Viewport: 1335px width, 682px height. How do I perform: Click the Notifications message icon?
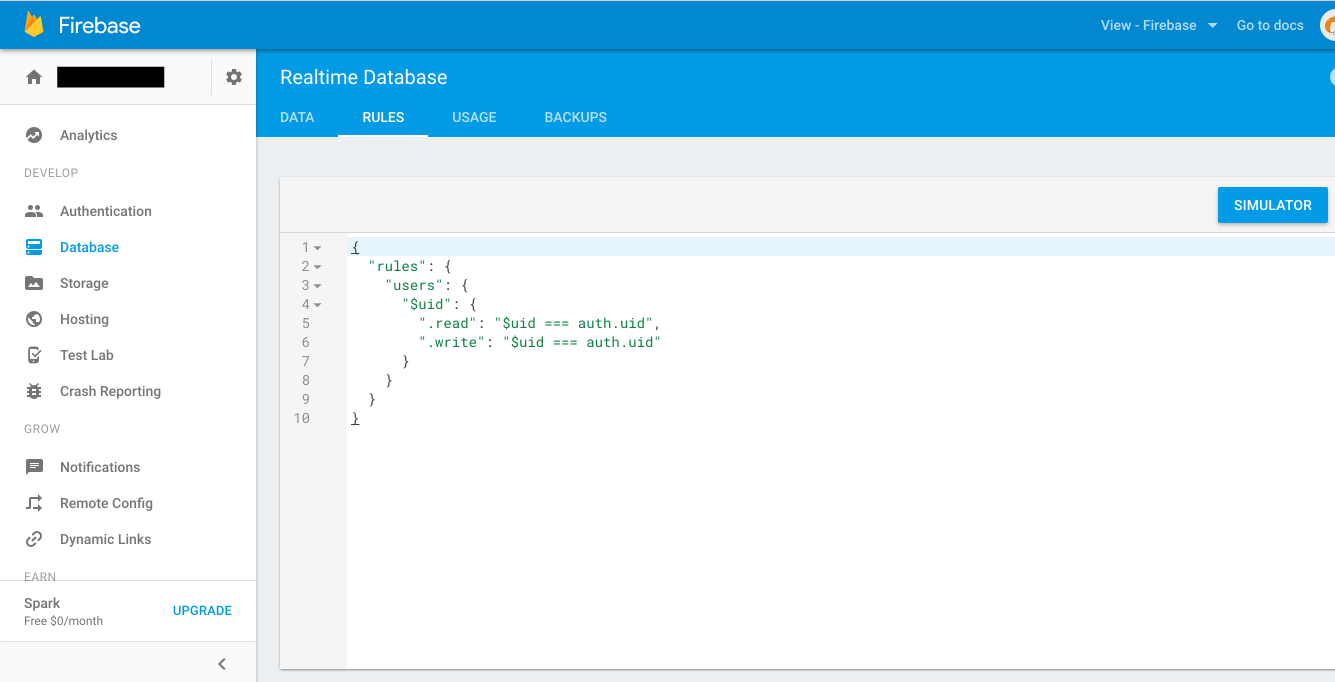(x=34, y=467)
